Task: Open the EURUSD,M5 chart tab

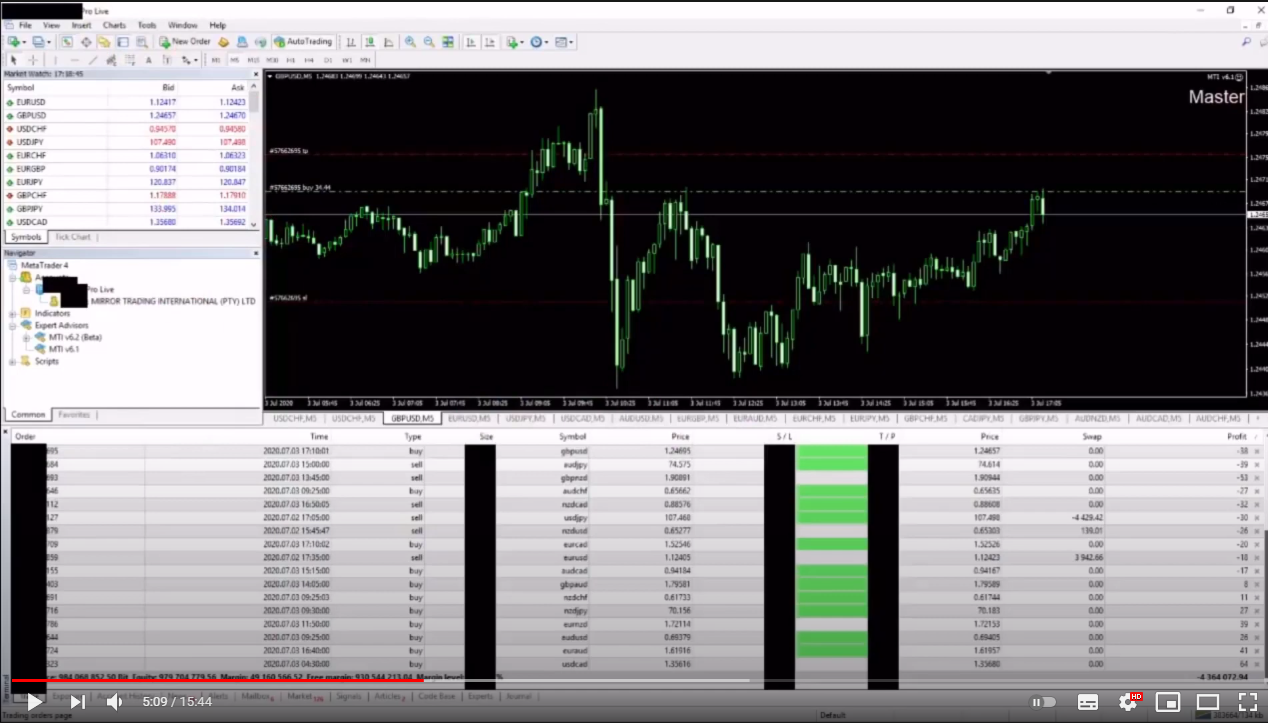Action: [469, 418]
